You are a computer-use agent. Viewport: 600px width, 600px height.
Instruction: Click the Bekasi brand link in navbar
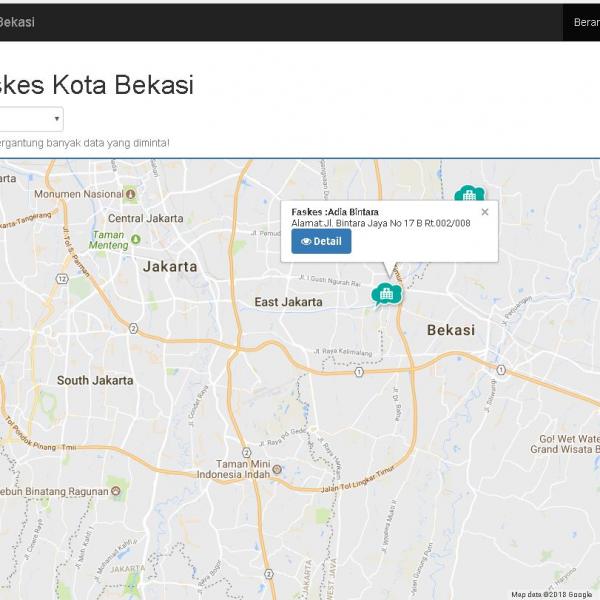point(17,22)
